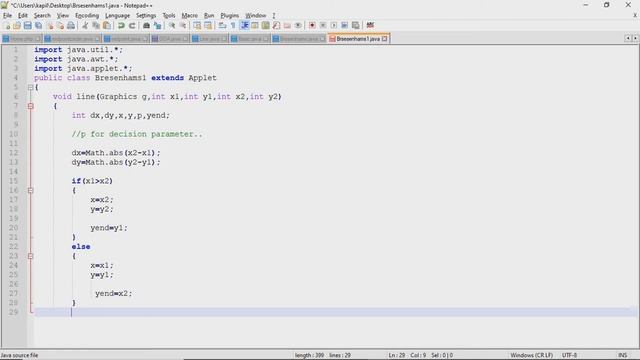Click line number 20 in the margin
This screenshot has width=640, height=360.
coord(13,228)
